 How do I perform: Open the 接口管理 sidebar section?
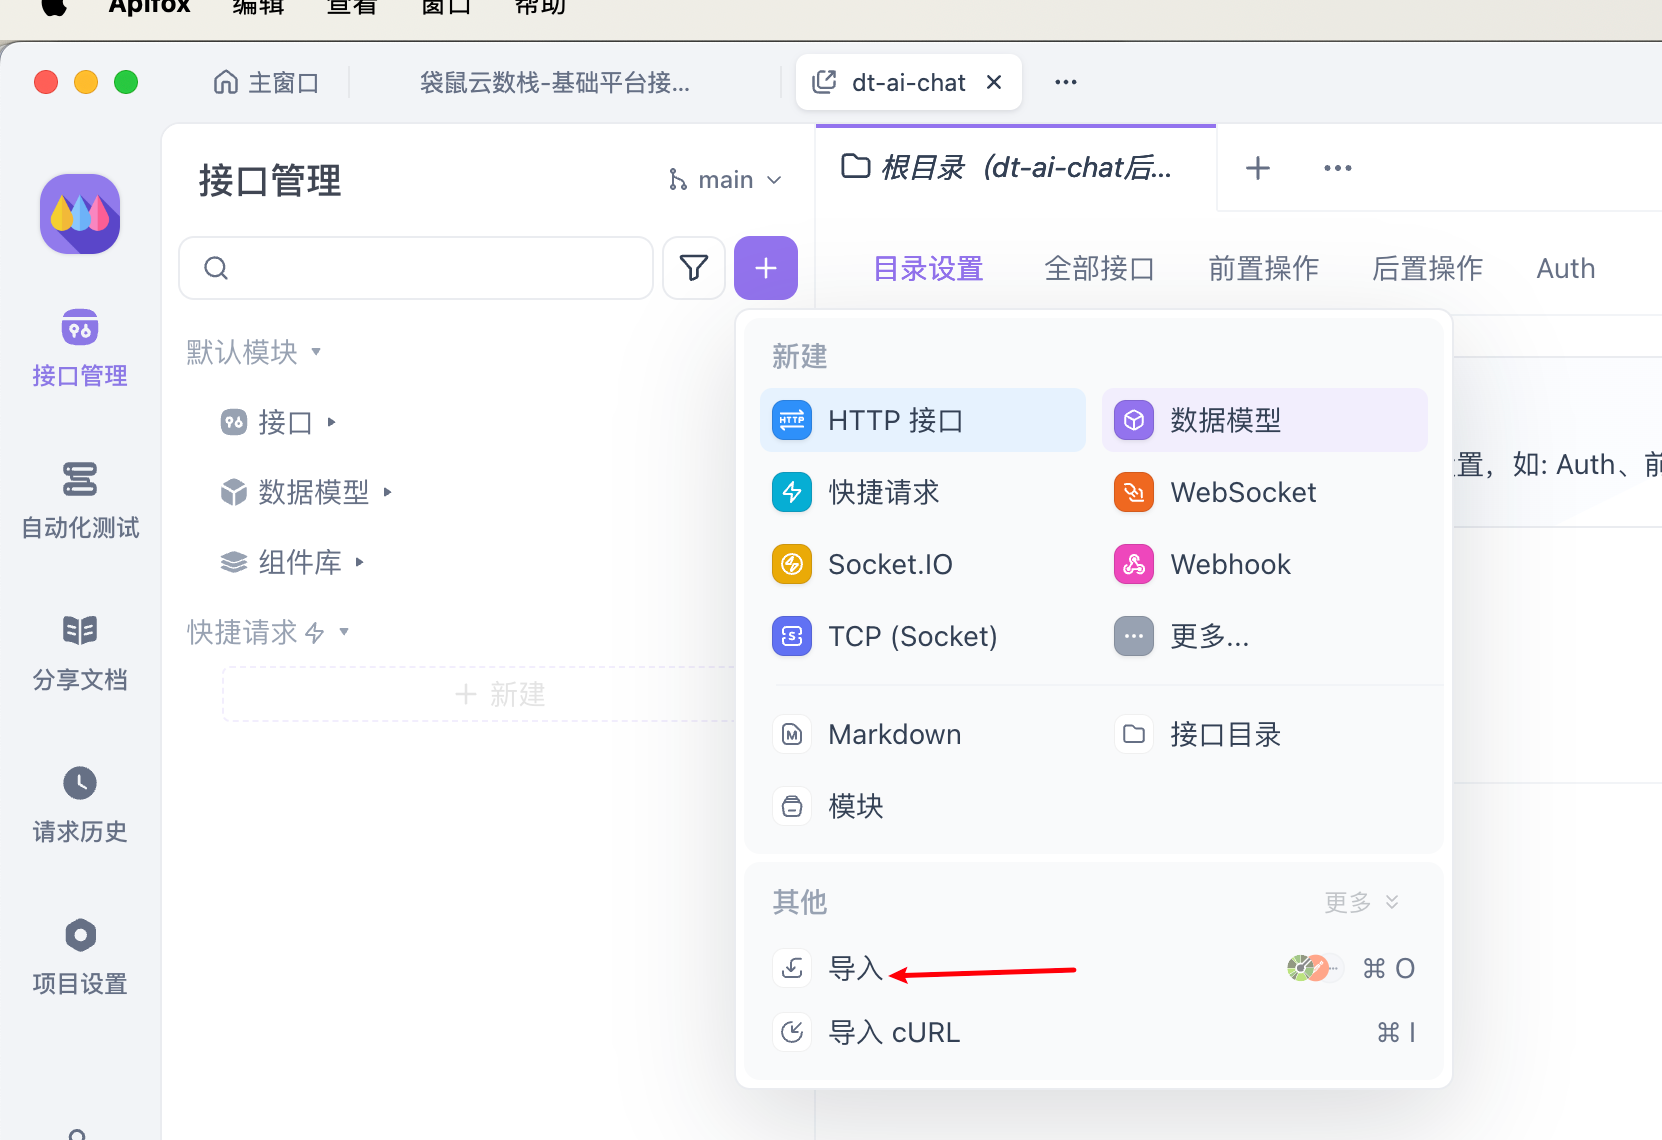[x=80, y=348]
